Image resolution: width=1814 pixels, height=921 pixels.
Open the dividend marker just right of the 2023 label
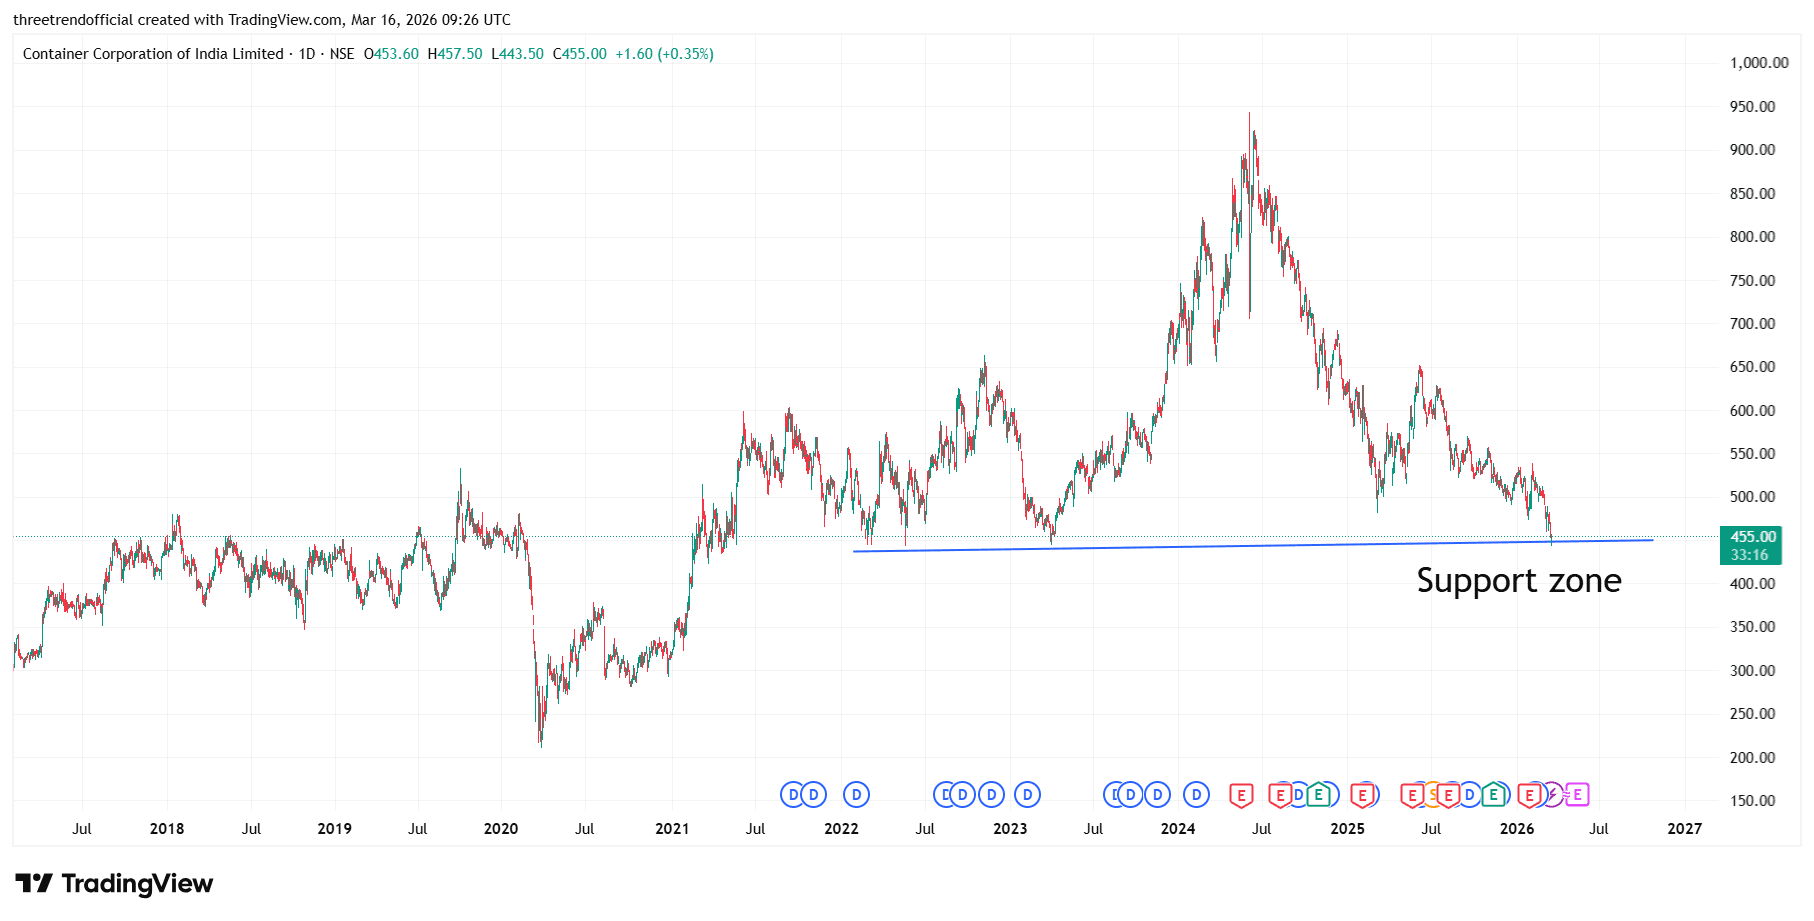1027,795
